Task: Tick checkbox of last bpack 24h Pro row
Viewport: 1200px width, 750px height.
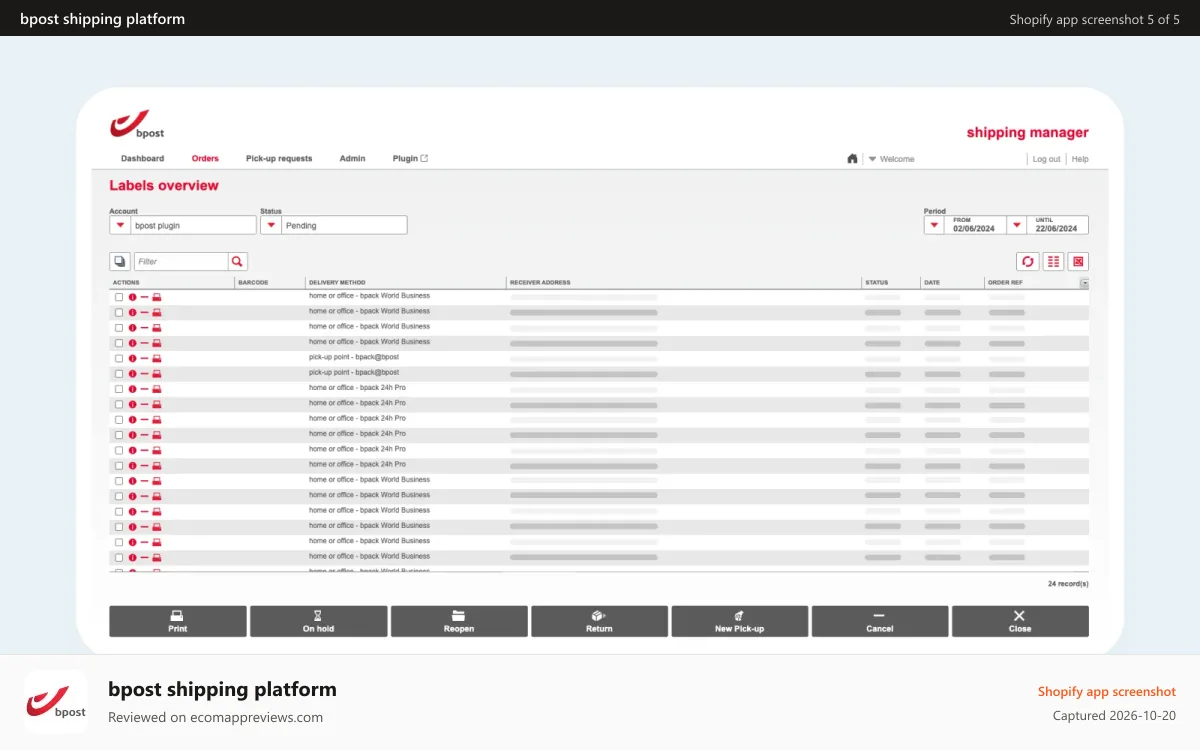Action: pyautogui.click(x=119, y=466)
